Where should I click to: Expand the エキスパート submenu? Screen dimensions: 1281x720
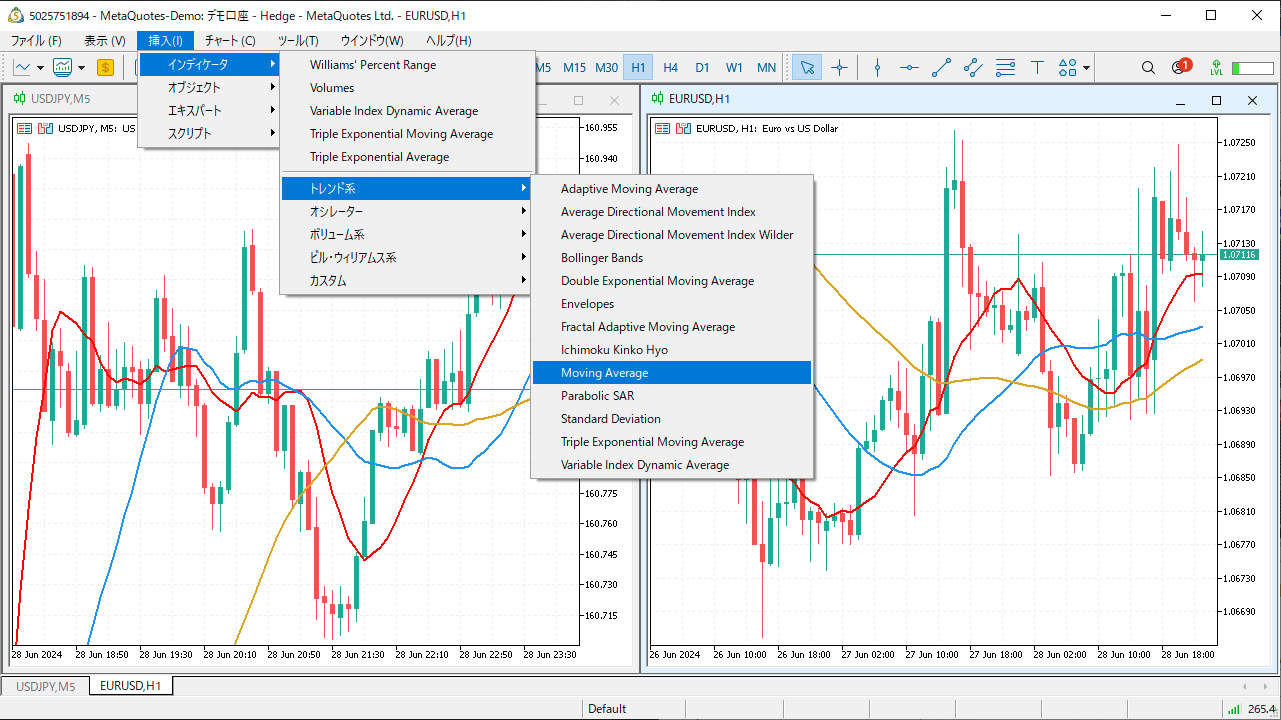click(x=209, y=110)
